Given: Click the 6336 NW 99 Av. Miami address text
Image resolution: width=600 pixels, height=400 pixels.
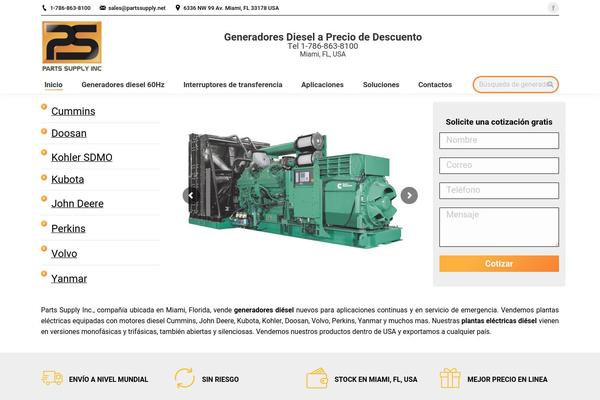Looking at the screenshot, I should point(231,8).
